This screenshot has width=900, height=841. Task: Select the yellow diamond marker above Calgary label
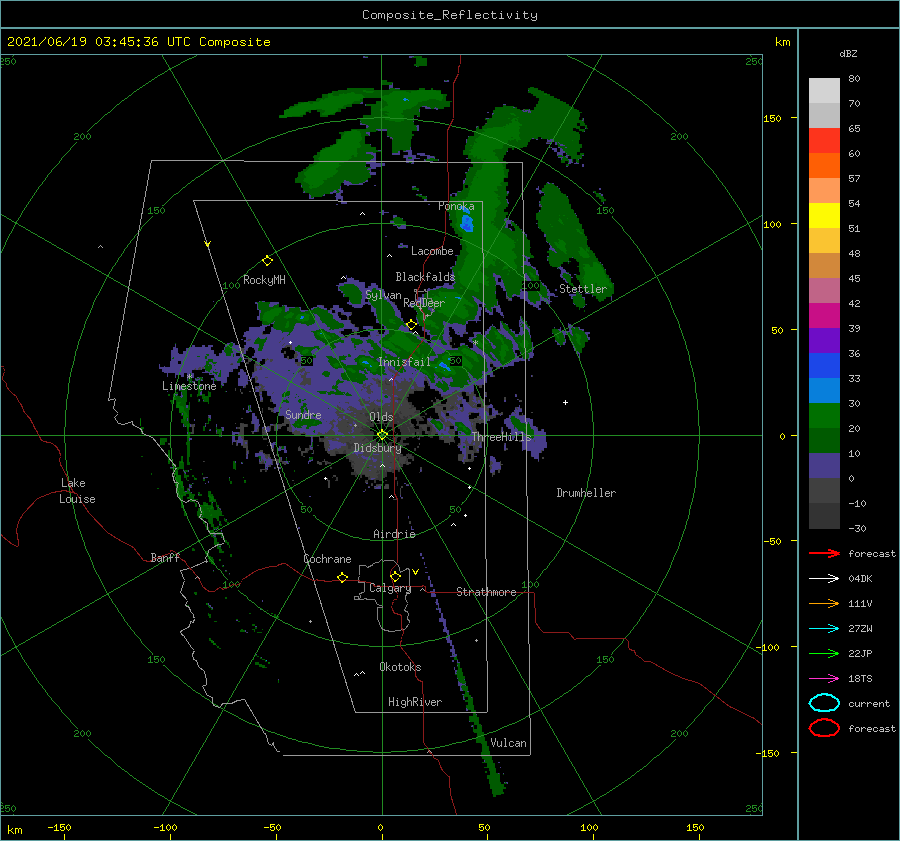tap(395, 576)
